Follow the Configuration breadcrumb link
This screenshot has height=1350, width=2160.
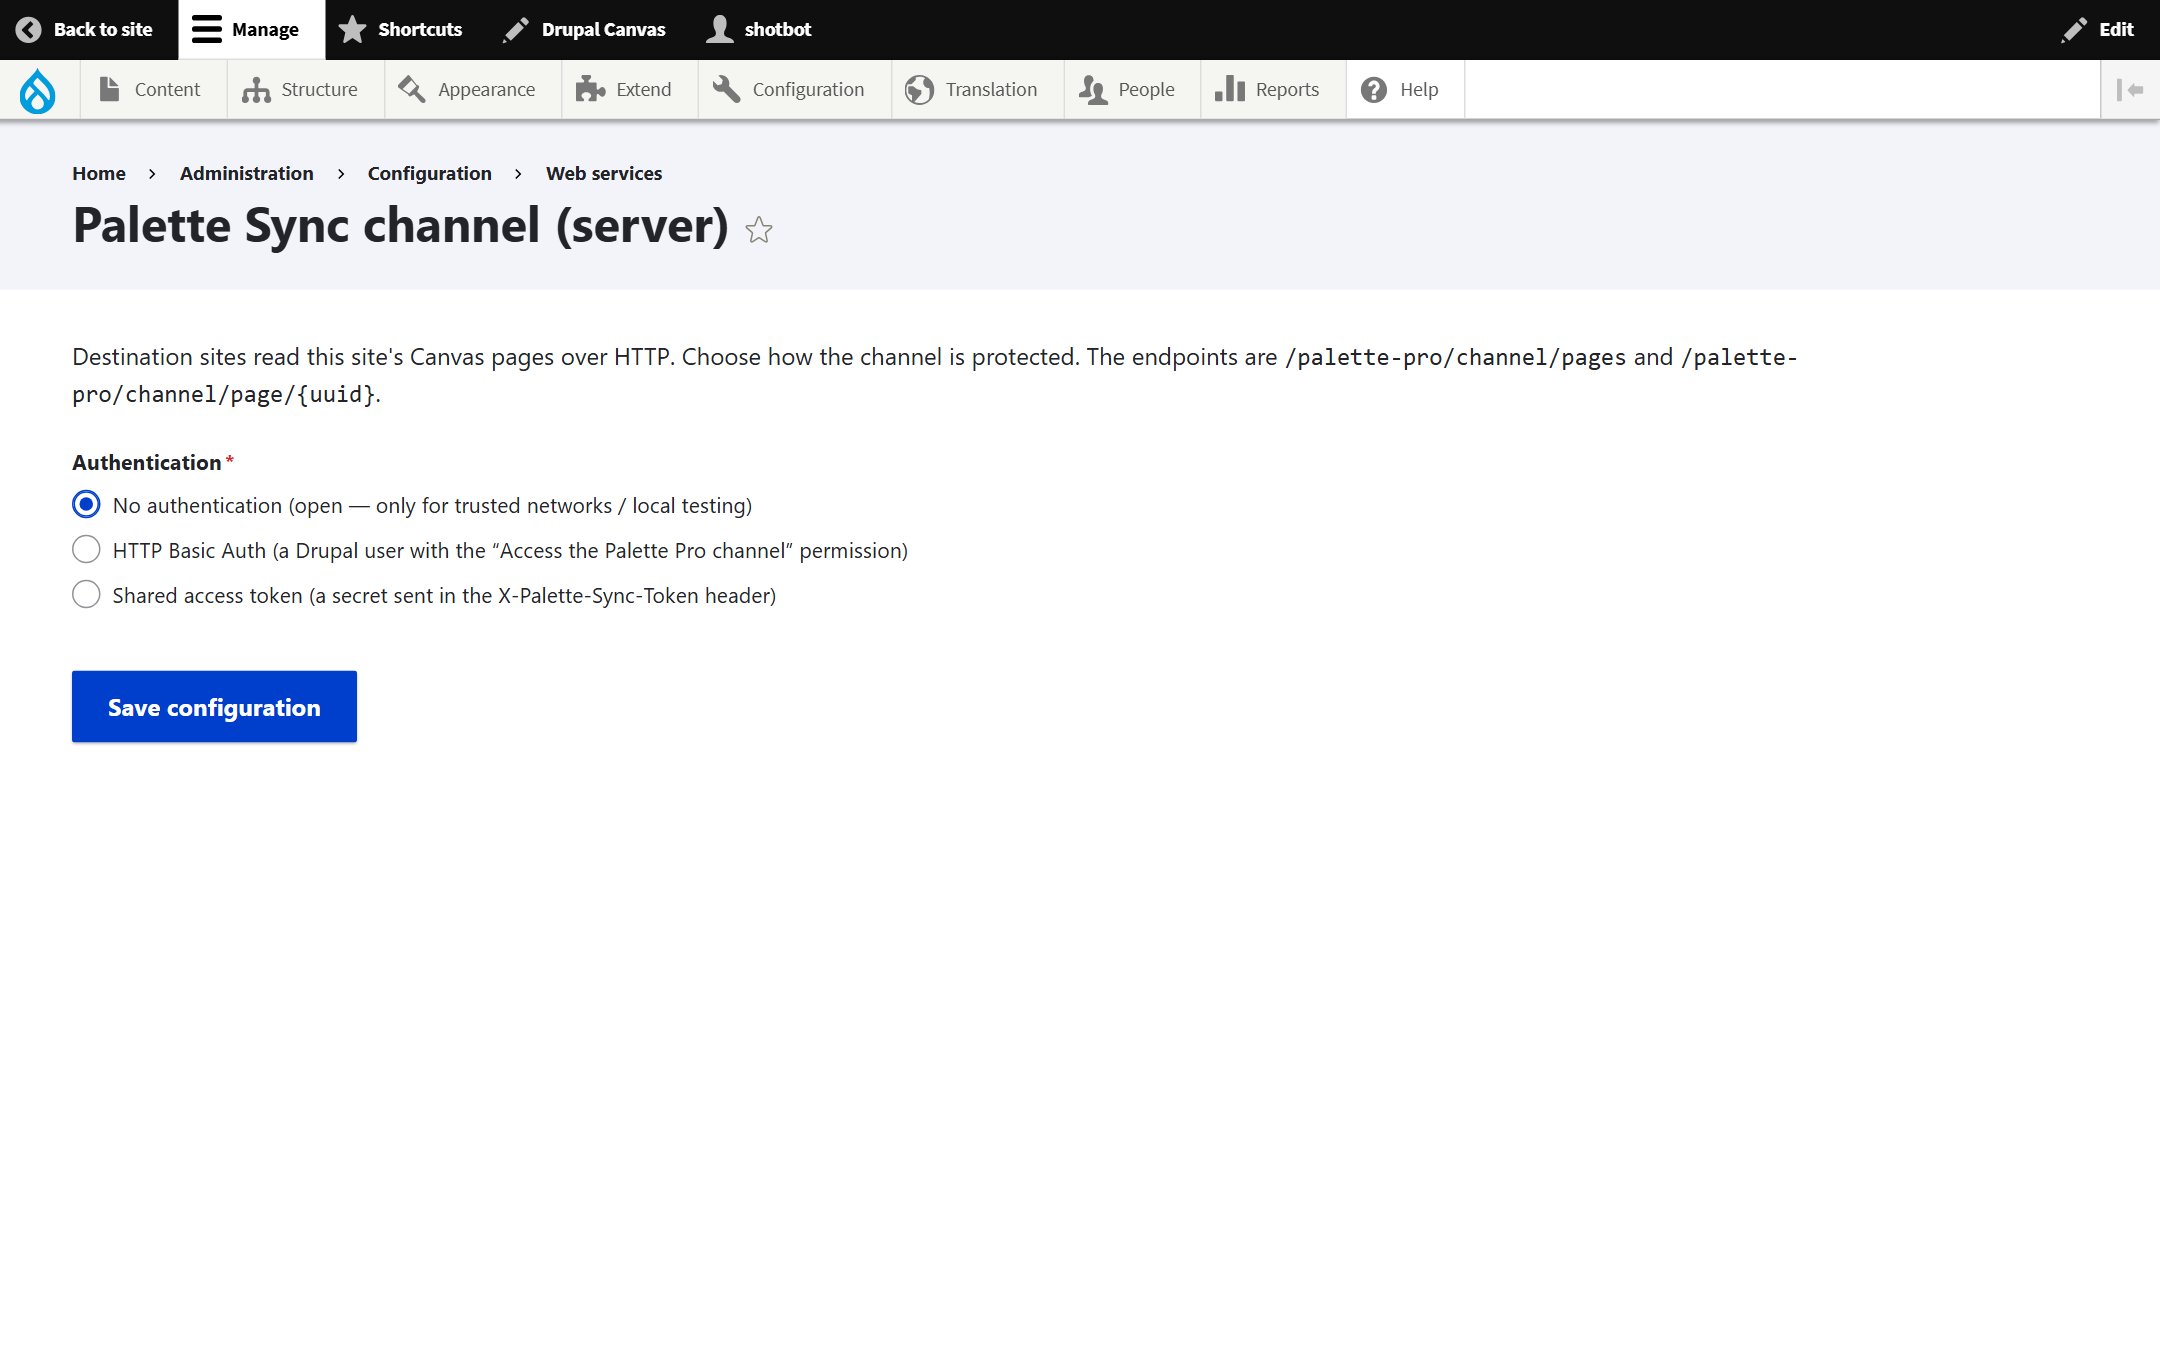[430, 174]
